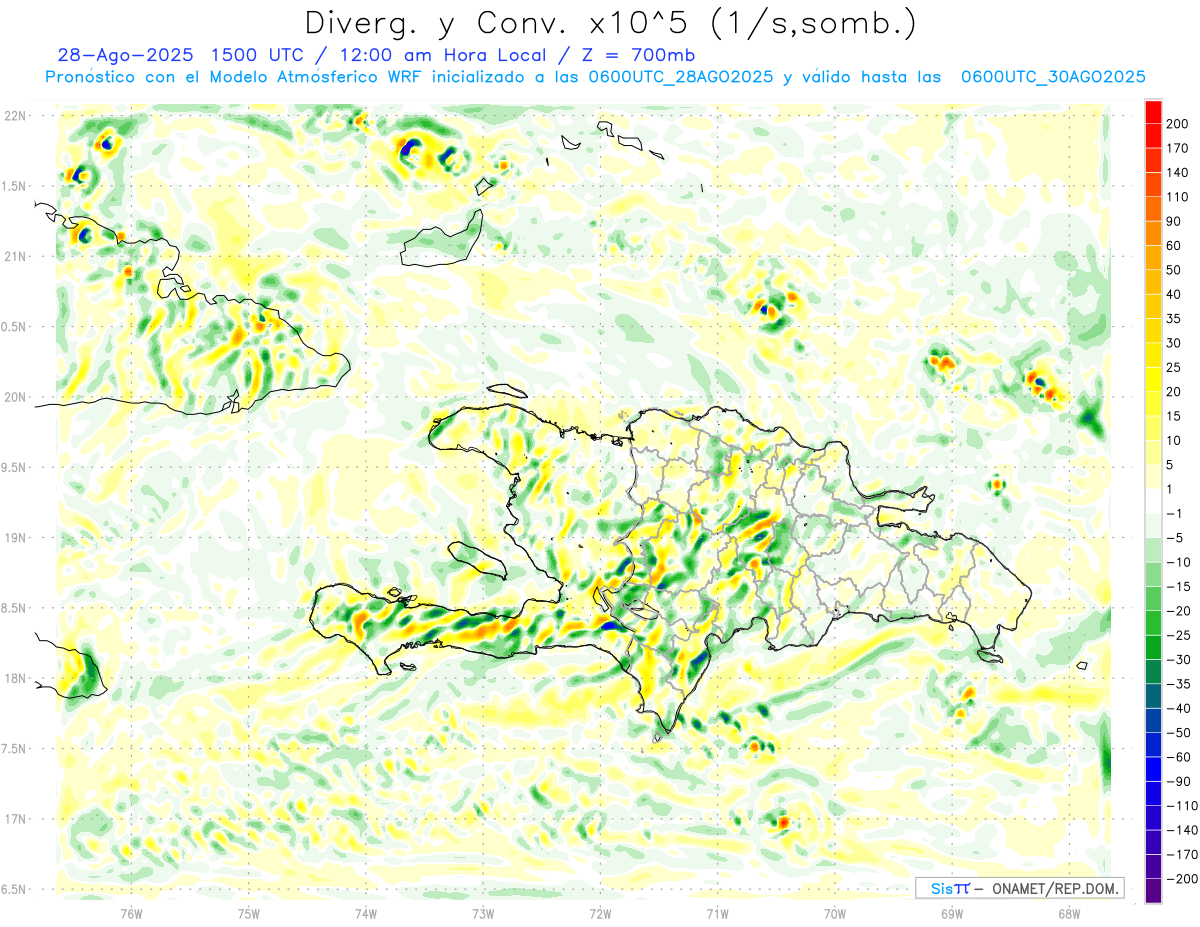Click the "20N" latitude label
This screenshot has width=1200, height=927.
(x=15, y=397)
